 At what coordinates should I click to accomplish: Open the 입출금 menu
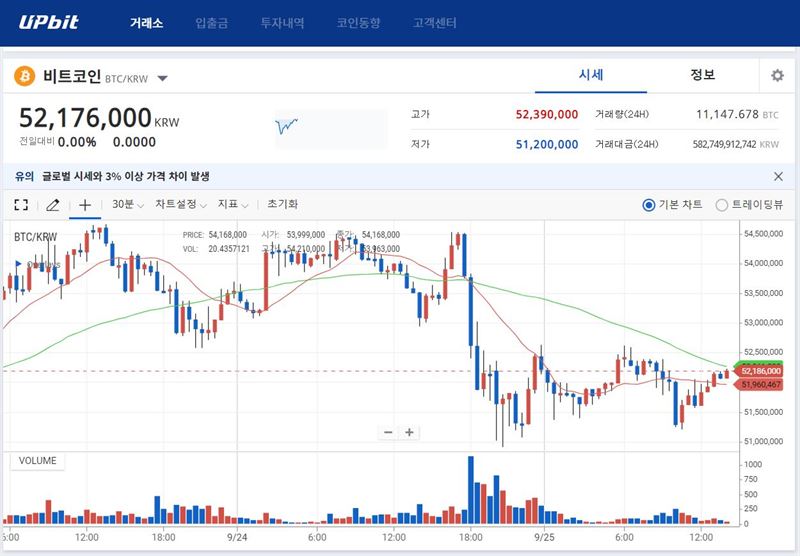(x=212, y=23)
